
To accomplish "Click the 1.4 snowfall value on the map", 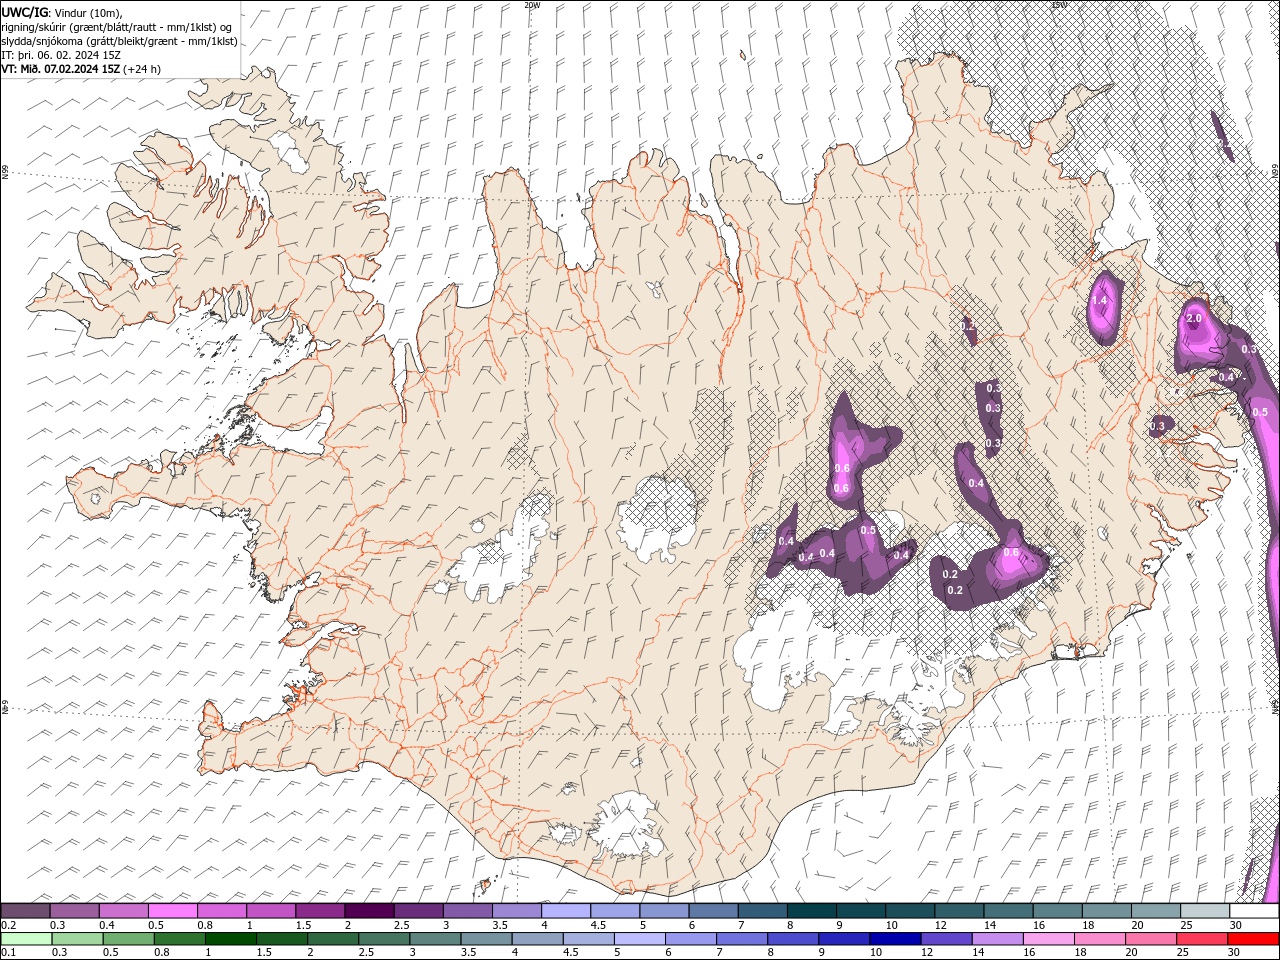I will [1099, 300].
